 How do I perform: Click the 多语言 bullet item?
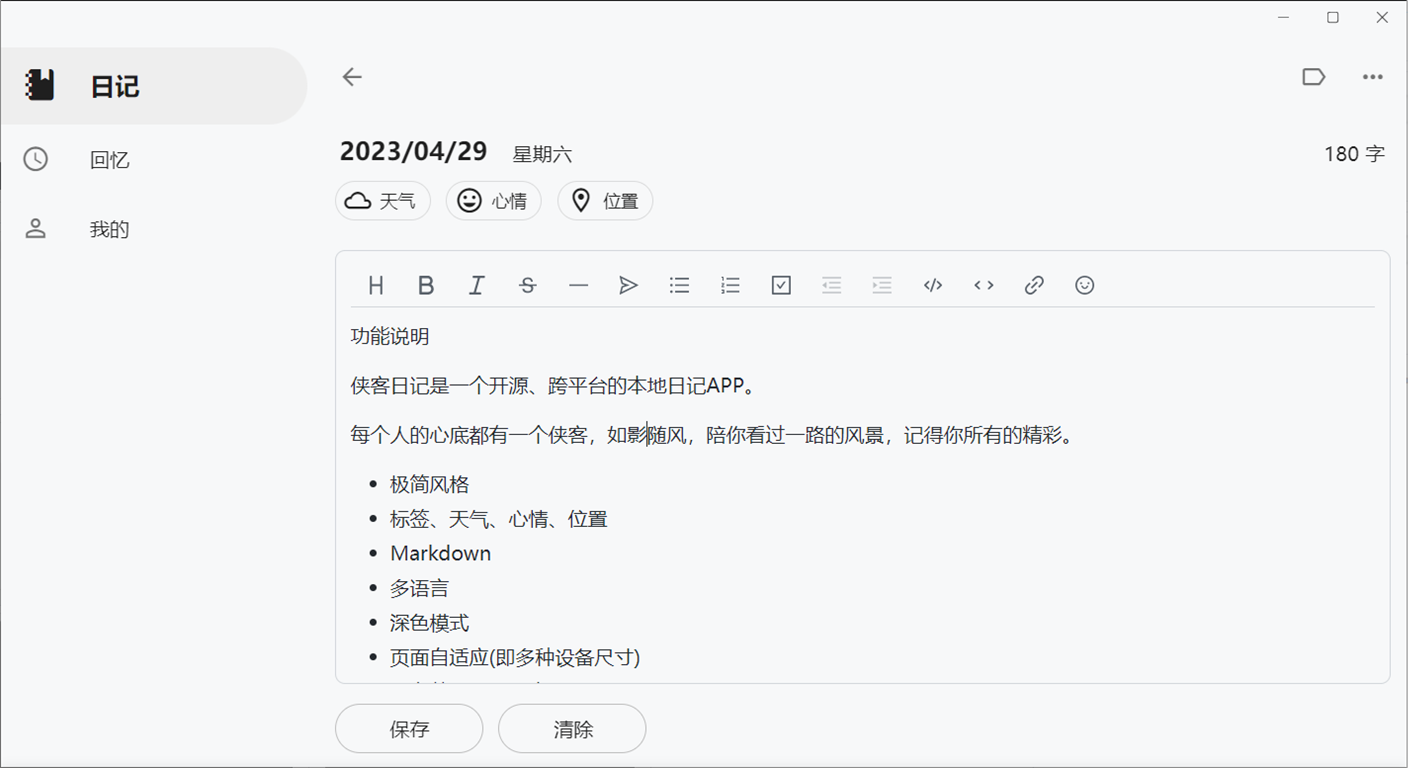pos(419,588)
